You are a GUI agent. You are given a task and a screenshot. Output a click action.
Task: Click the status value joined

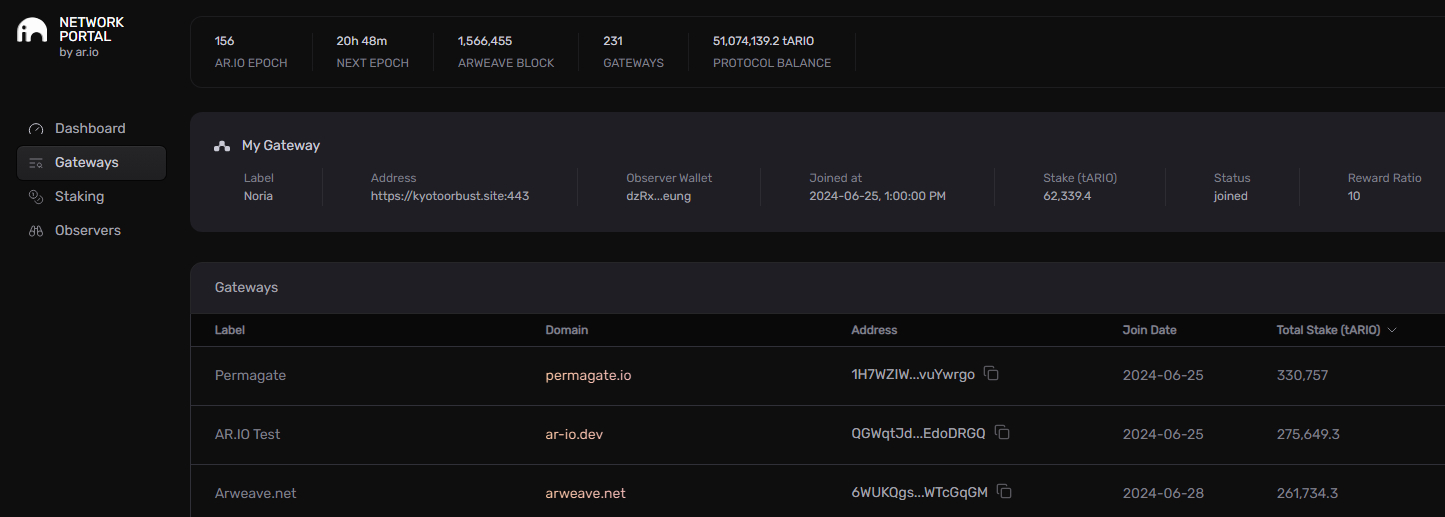pyautogui.click(x=1231, y=196)
